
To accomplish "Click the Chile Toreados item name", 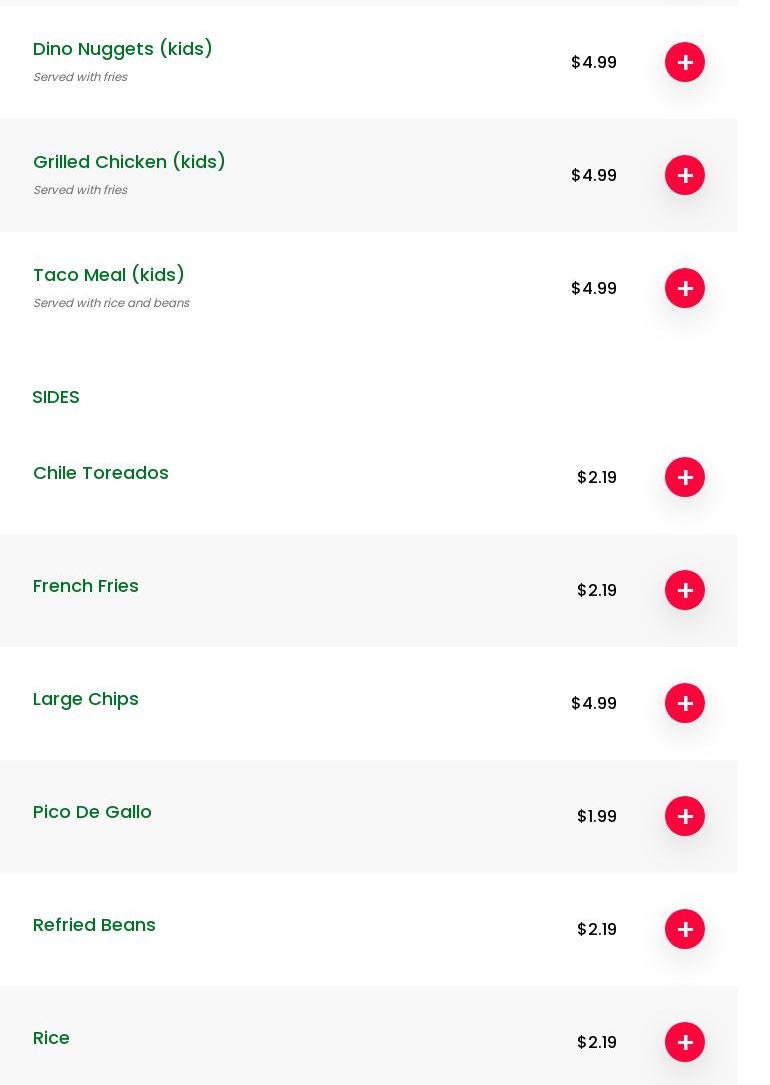I will click(101, 473).
